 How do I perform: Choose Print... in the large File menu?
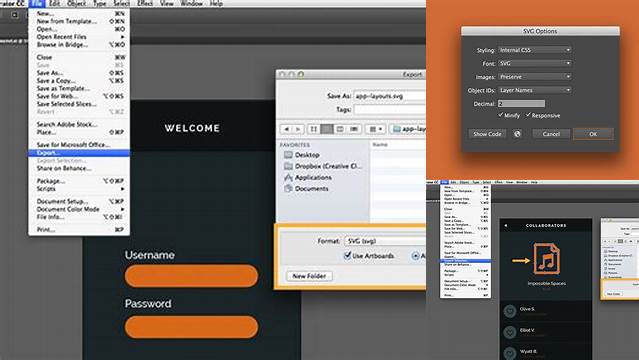pos(79,230)
